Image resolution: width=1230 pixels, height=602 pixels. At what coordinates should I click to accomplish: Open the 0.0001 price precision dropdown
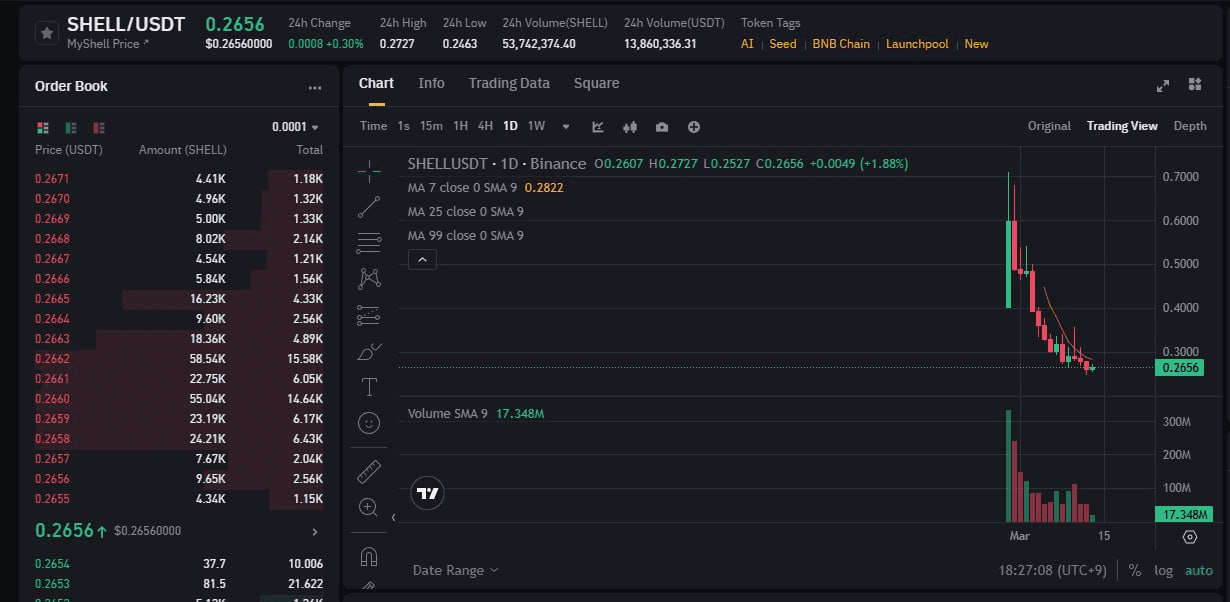tap(295, 127)
